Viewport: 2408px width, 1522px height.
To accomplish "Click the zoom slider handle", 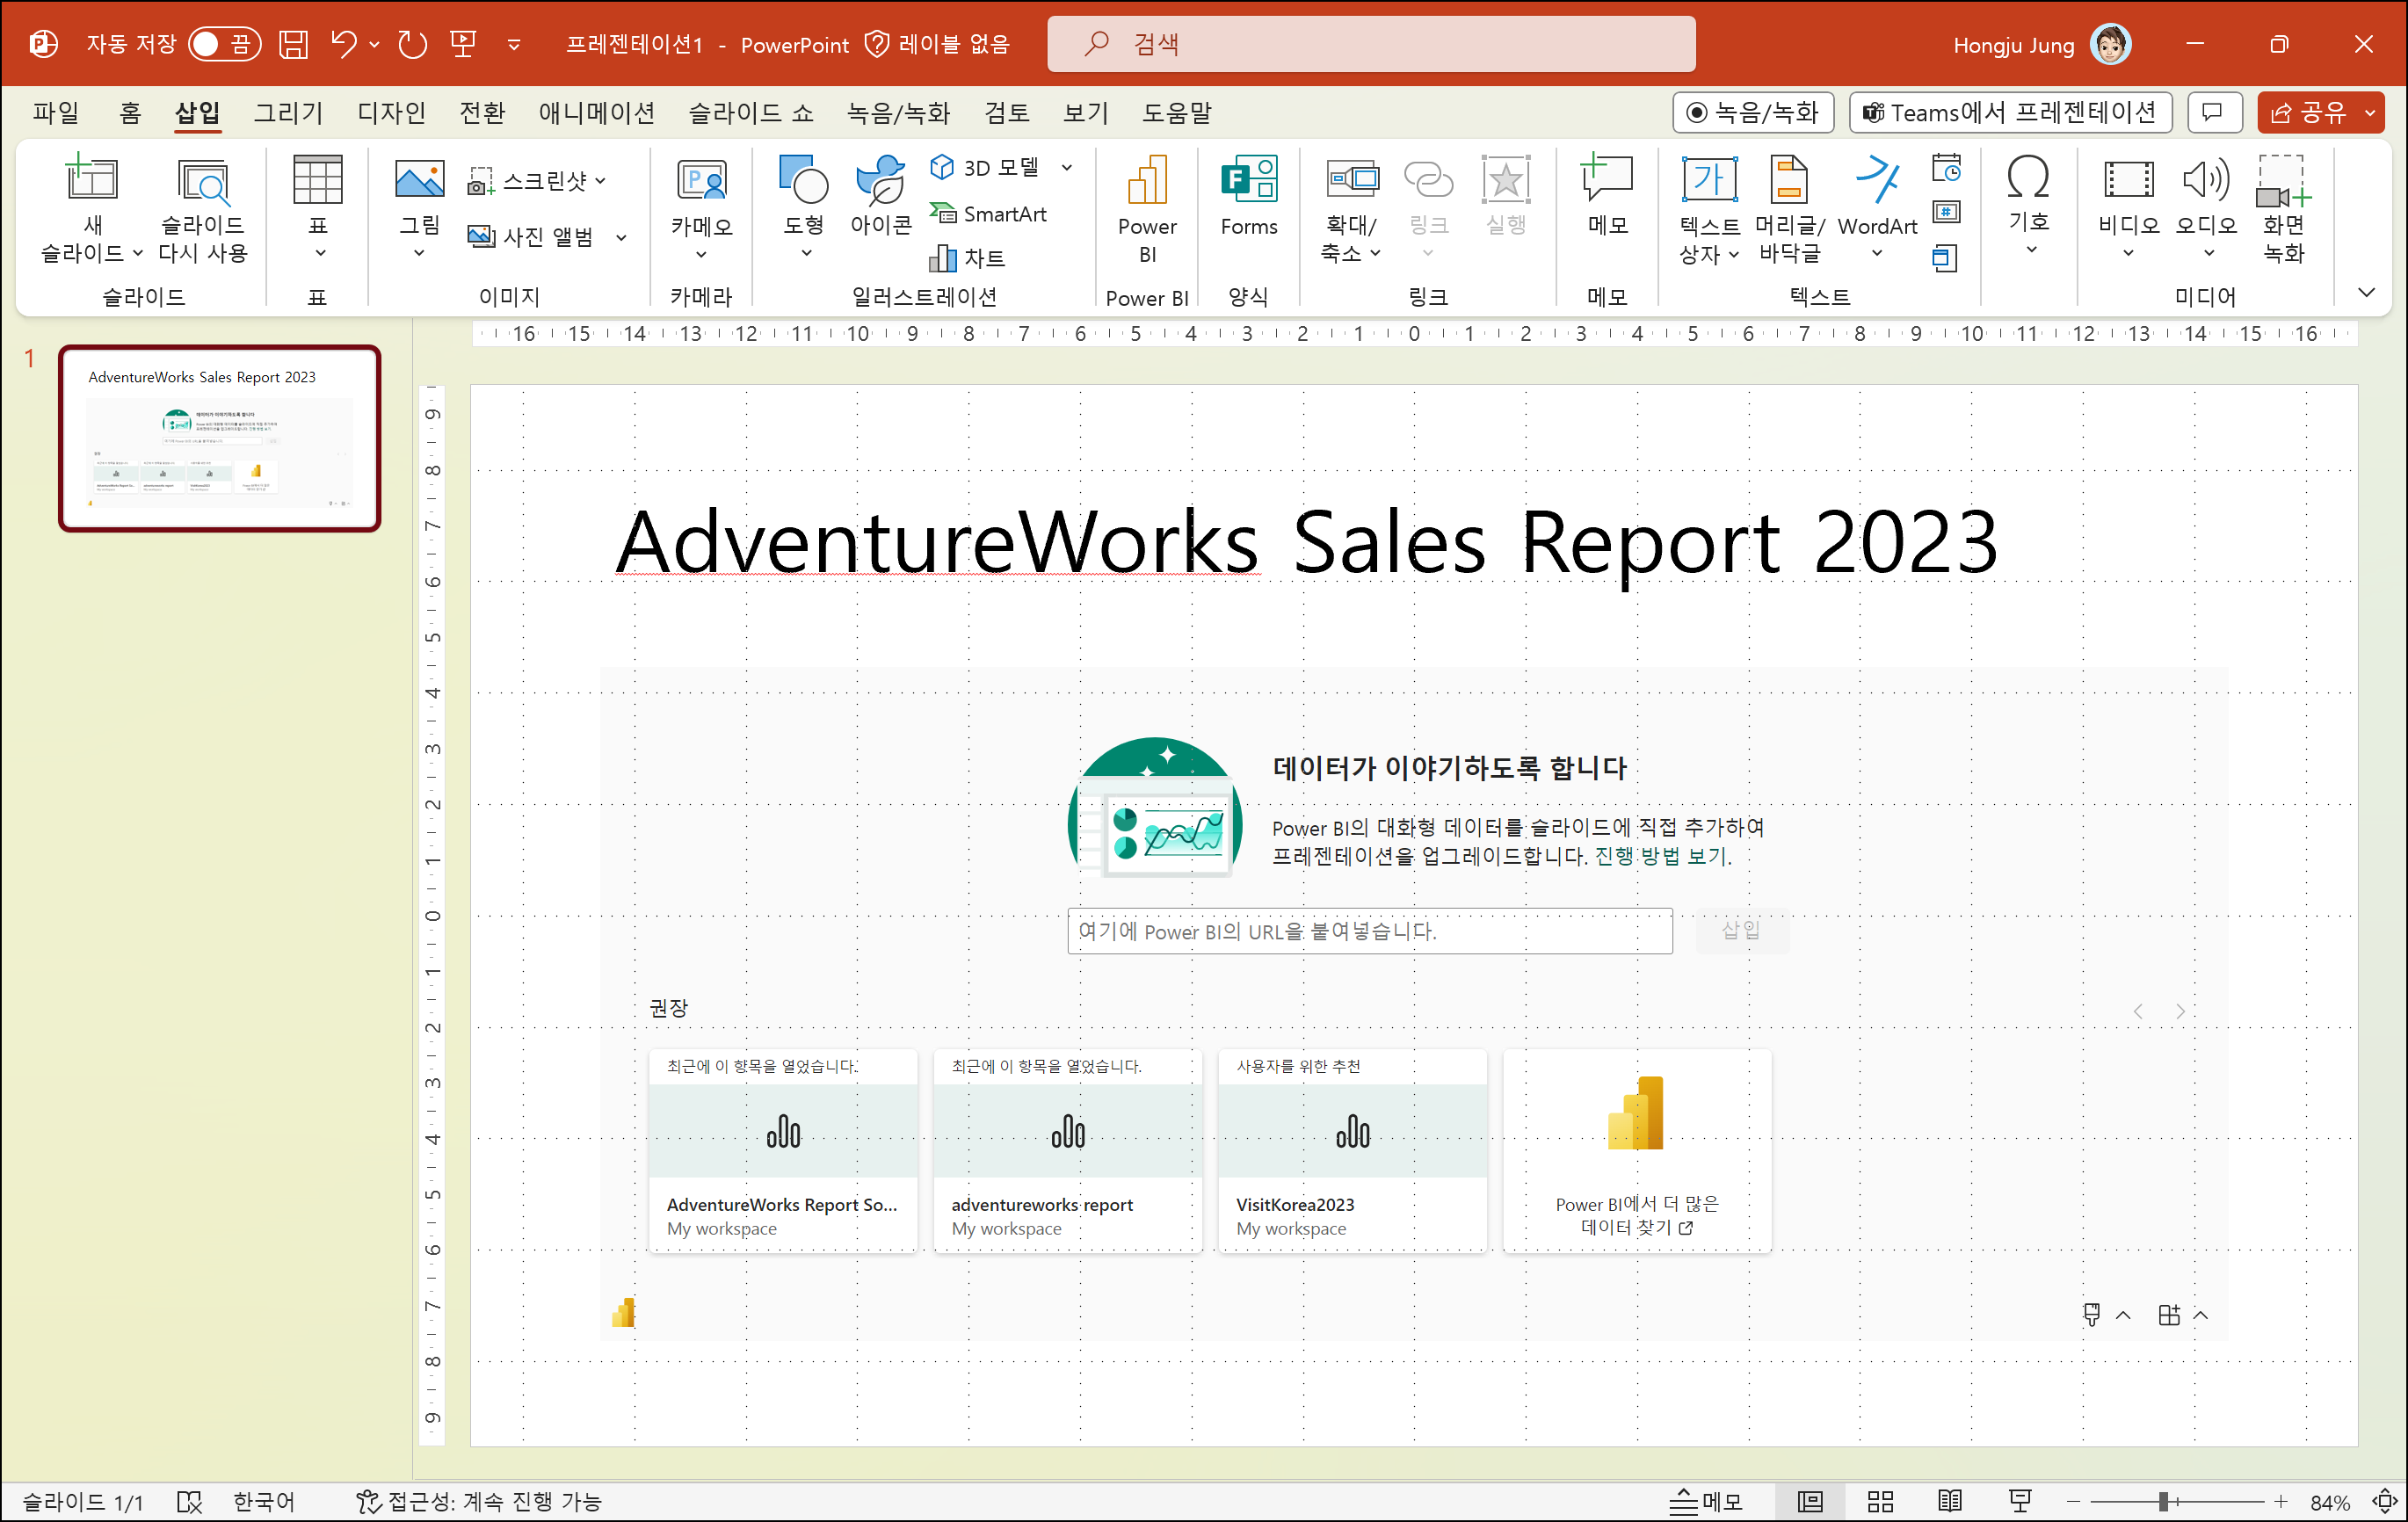I will point(2163,1501).
